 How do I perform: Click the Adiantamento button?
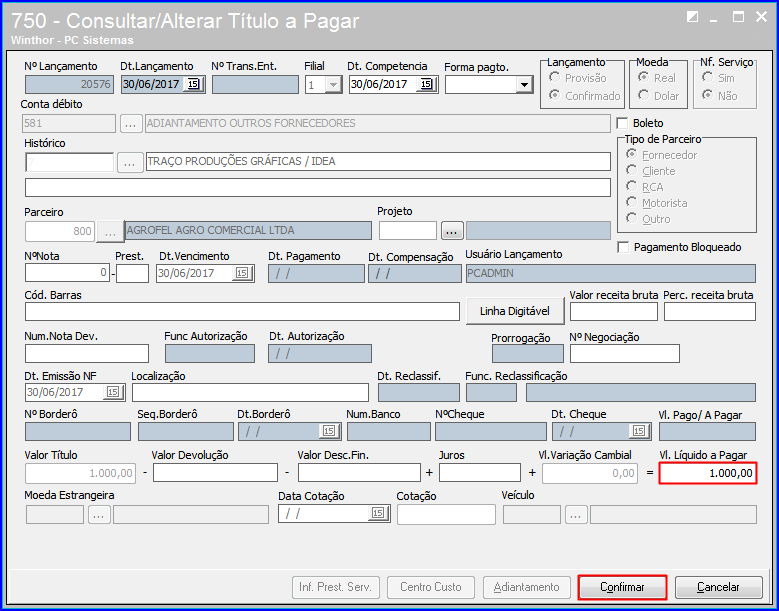527,587
